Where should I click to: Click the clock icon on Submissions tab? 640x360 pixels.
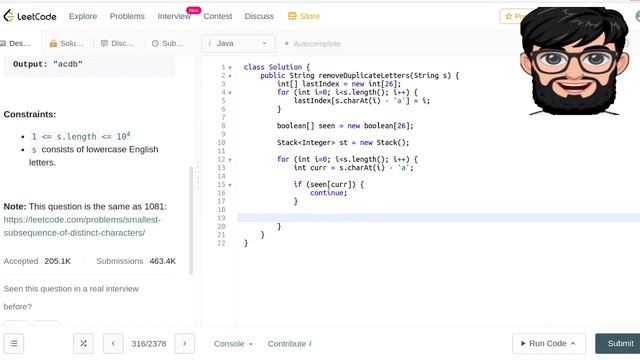(x=155, y=43)
